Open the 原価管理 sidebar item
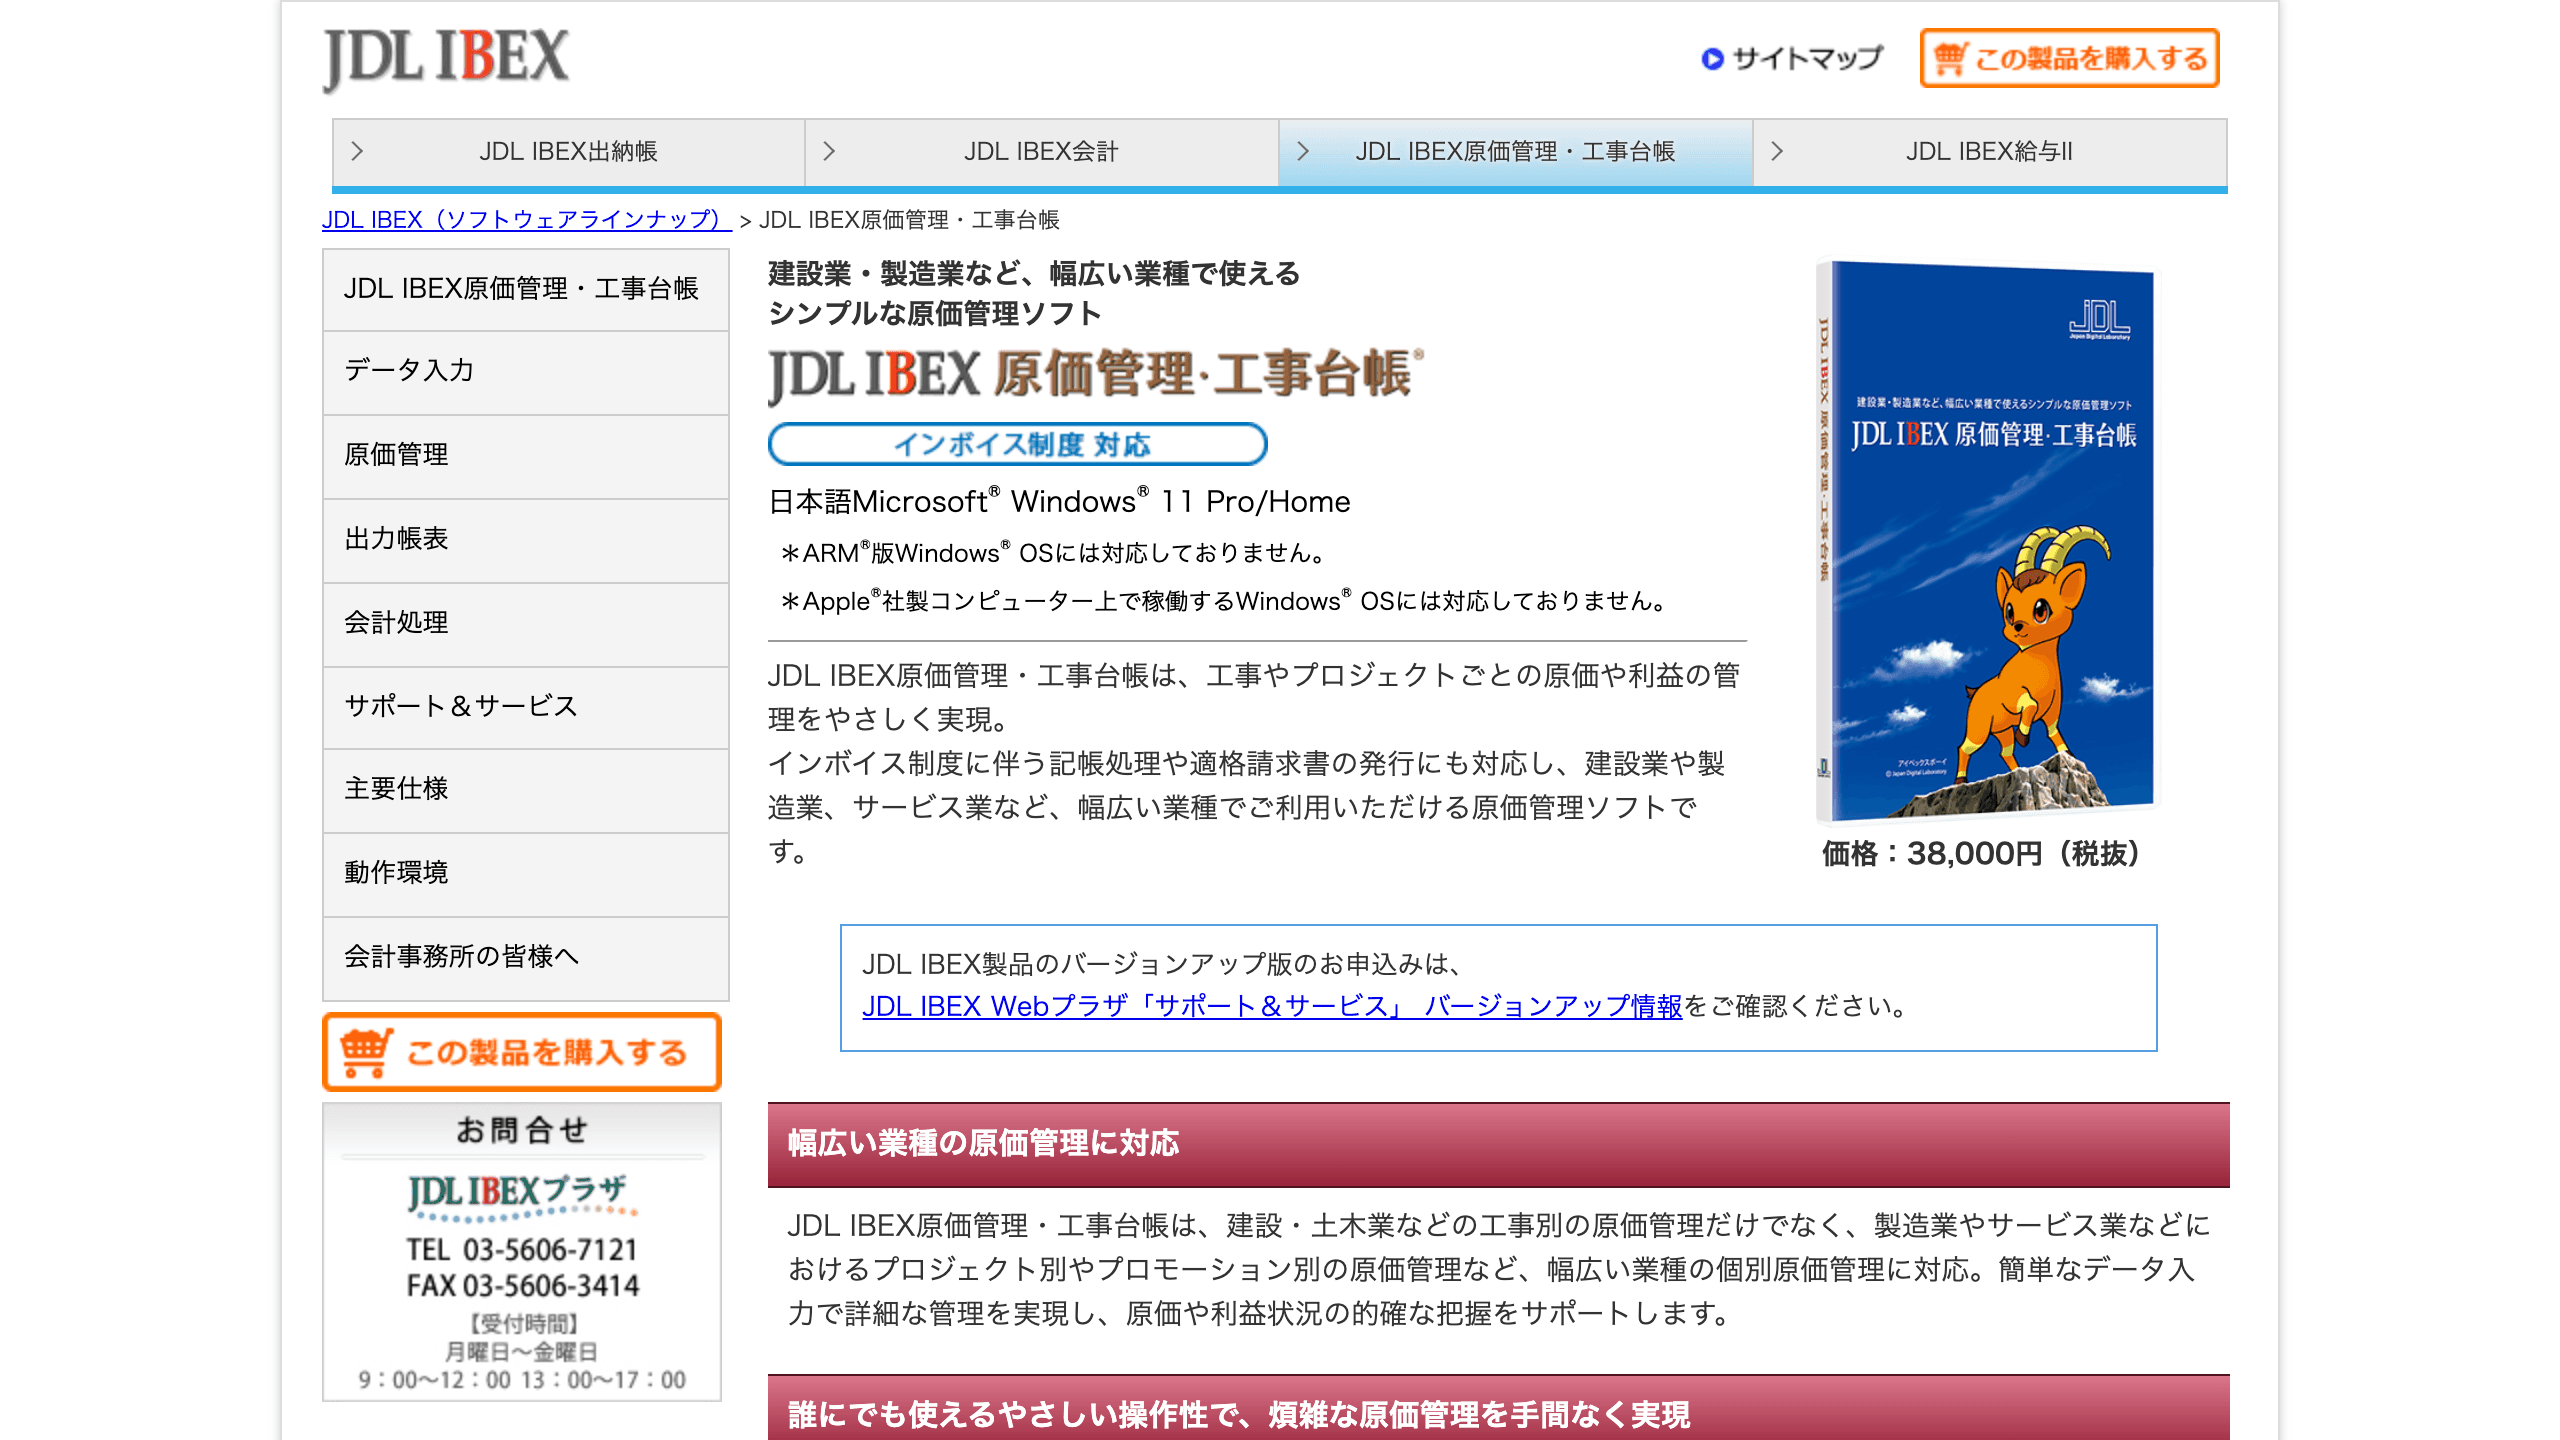Image resolution: width=2560 pixels, height=1440 pixels. coord(526,455)
